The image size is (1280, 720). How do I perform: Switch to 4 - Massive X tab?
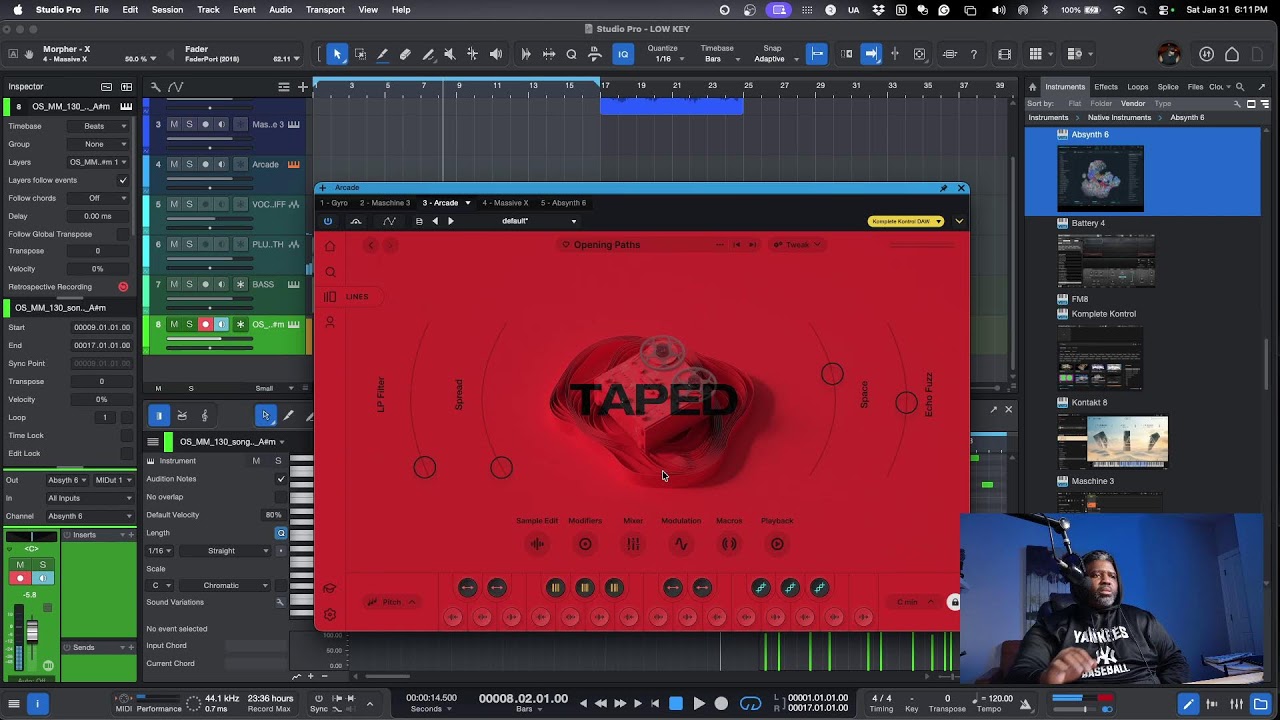506,203
